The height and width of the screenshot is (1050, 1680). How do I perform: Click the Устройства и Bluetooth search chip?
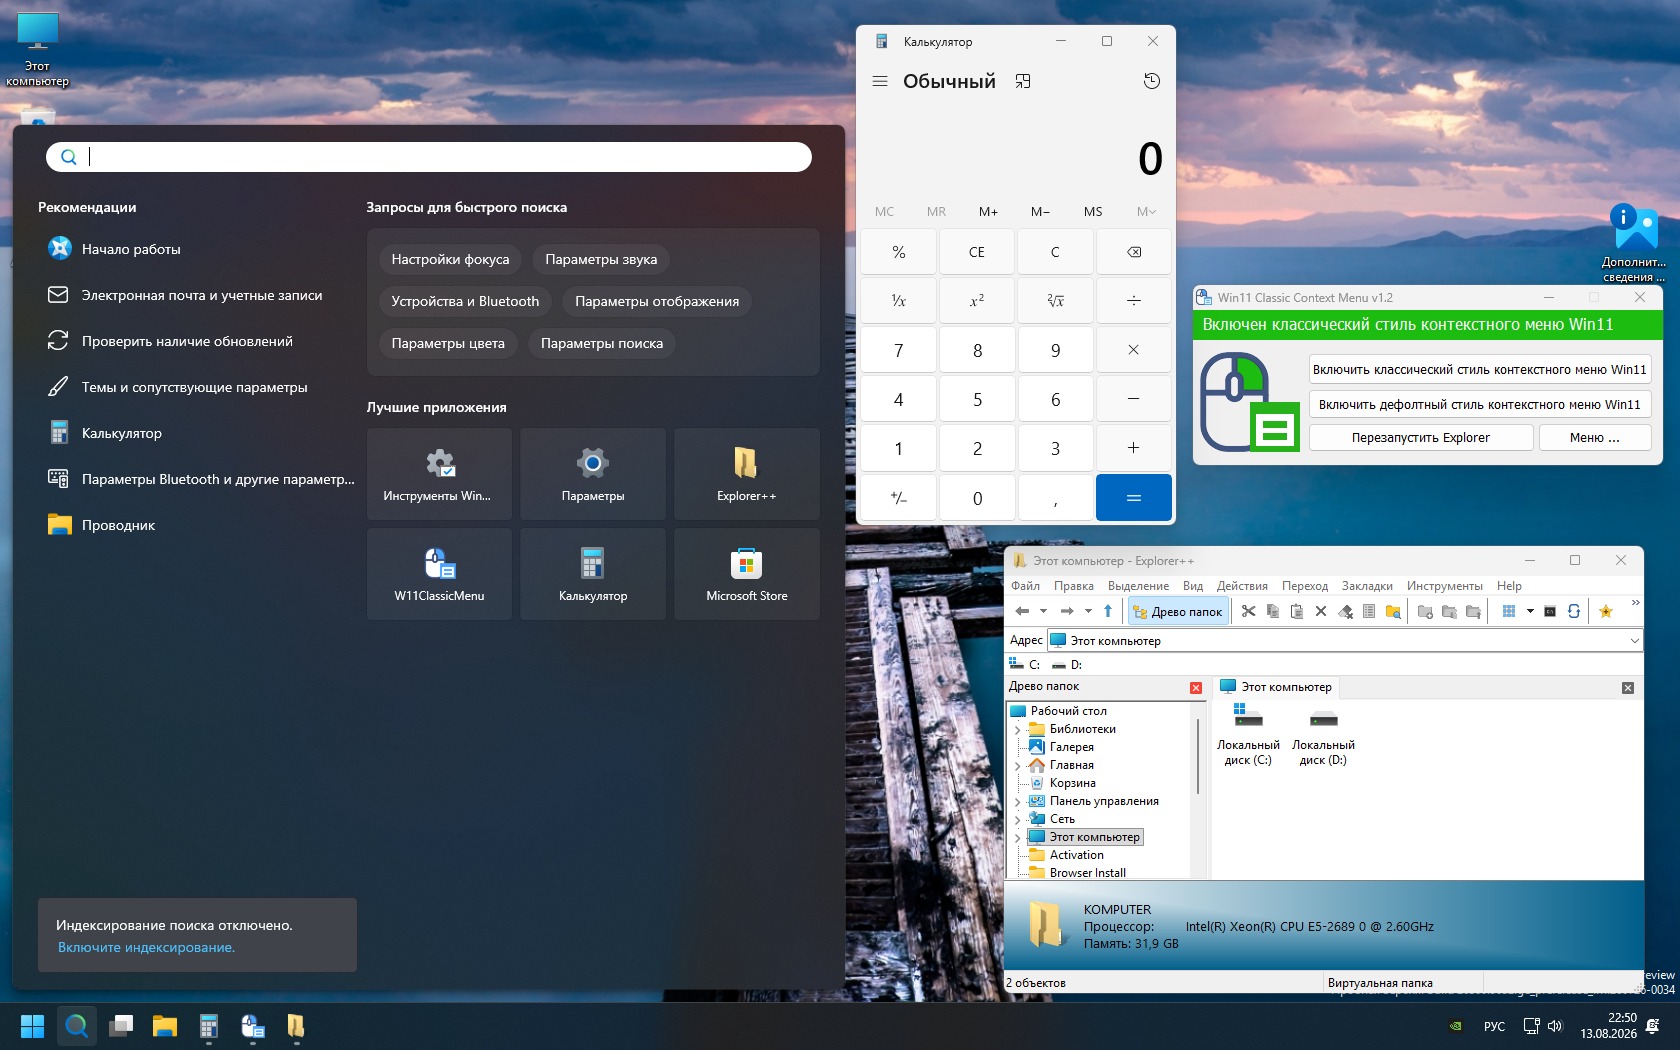[465, 301]
